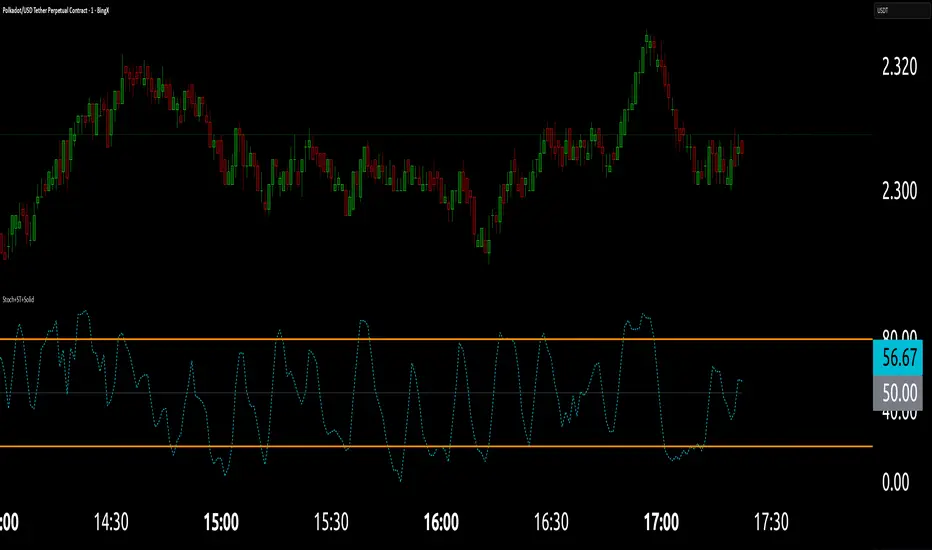Image resolution: width=932 pixels, height=550 pixels.
Task: Select the 2.320 price axis label
Action: (899, 67)
